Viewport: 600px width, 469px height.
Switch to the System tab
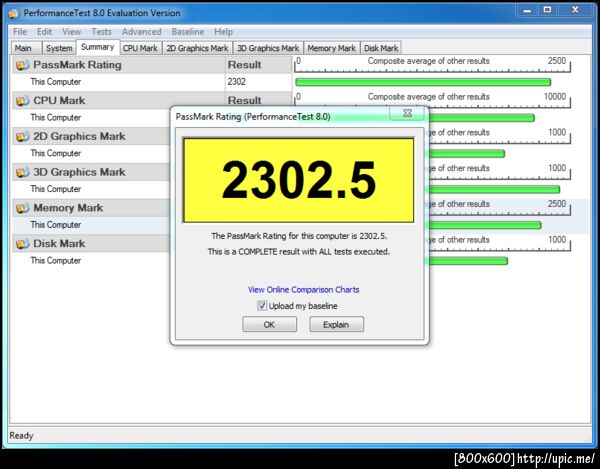coord(59,48)
